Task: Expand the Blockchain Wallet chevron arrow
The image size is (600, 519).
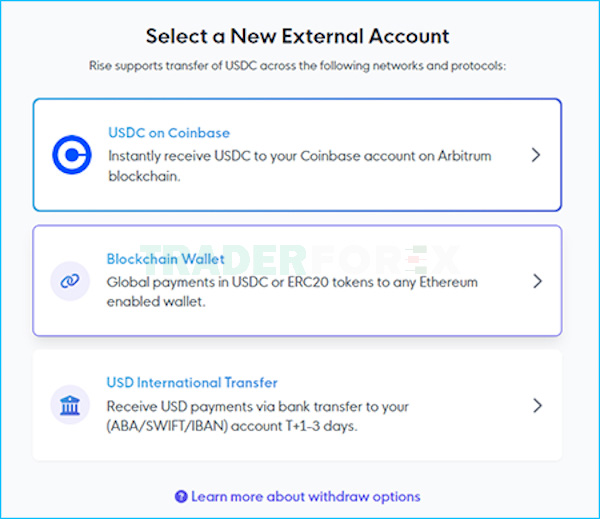Action: point(537,281)
